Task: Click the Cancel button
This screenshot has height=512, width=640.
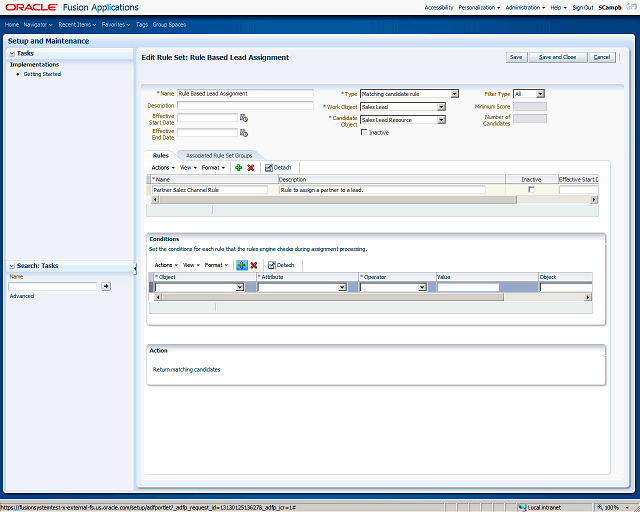Action: (x=602, y=57)
